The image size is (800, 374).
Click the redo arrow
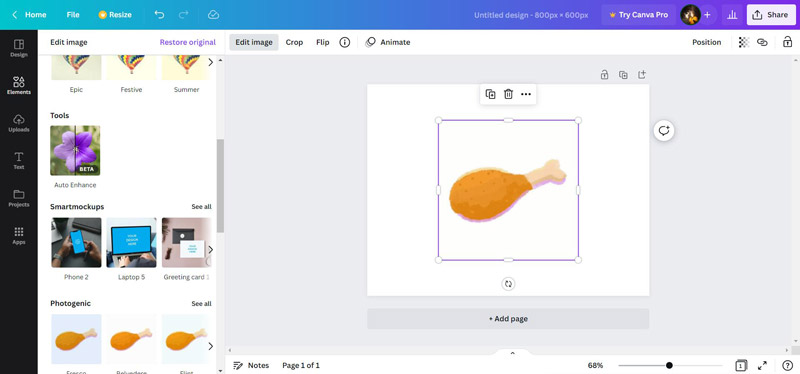point(183,15)
